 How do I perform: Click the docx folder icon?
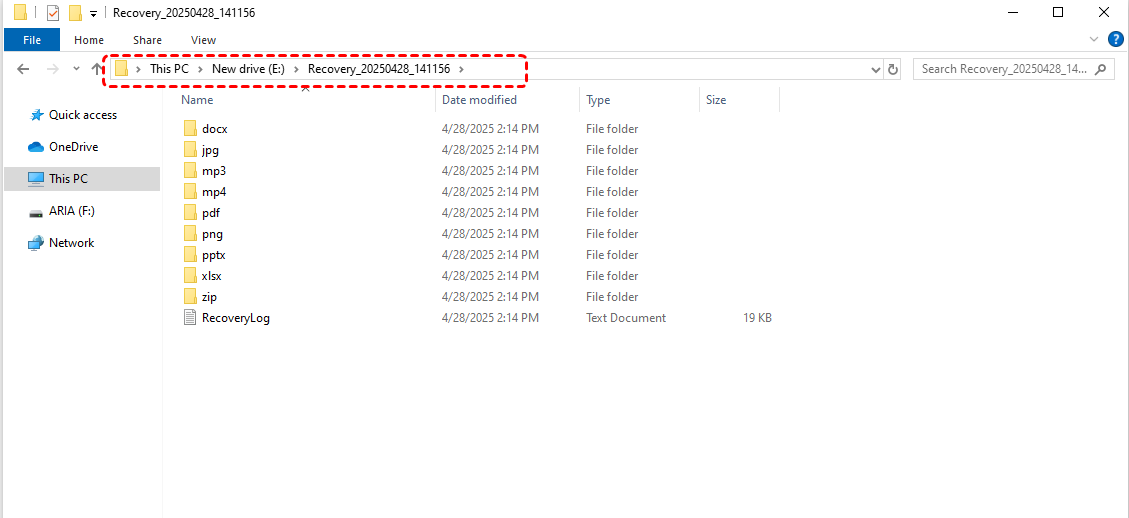tap(190, 129)
